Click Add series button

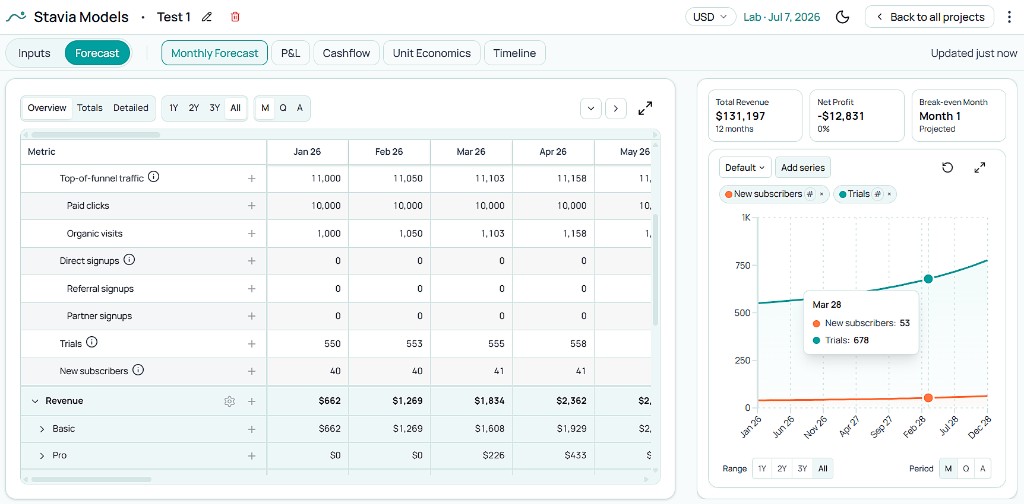[803, 168]
